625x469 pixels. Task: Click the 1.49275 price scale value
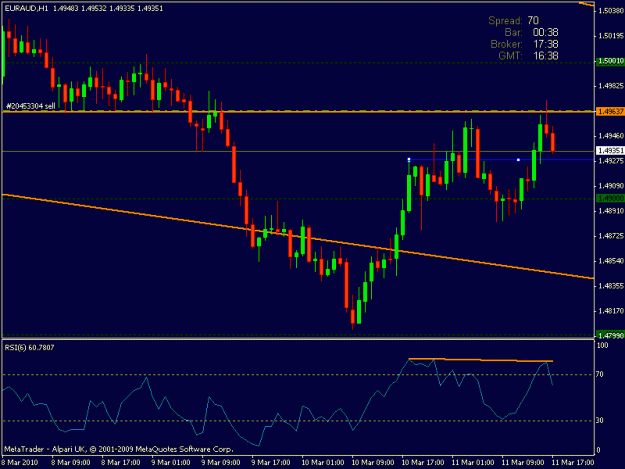(611, 161)
